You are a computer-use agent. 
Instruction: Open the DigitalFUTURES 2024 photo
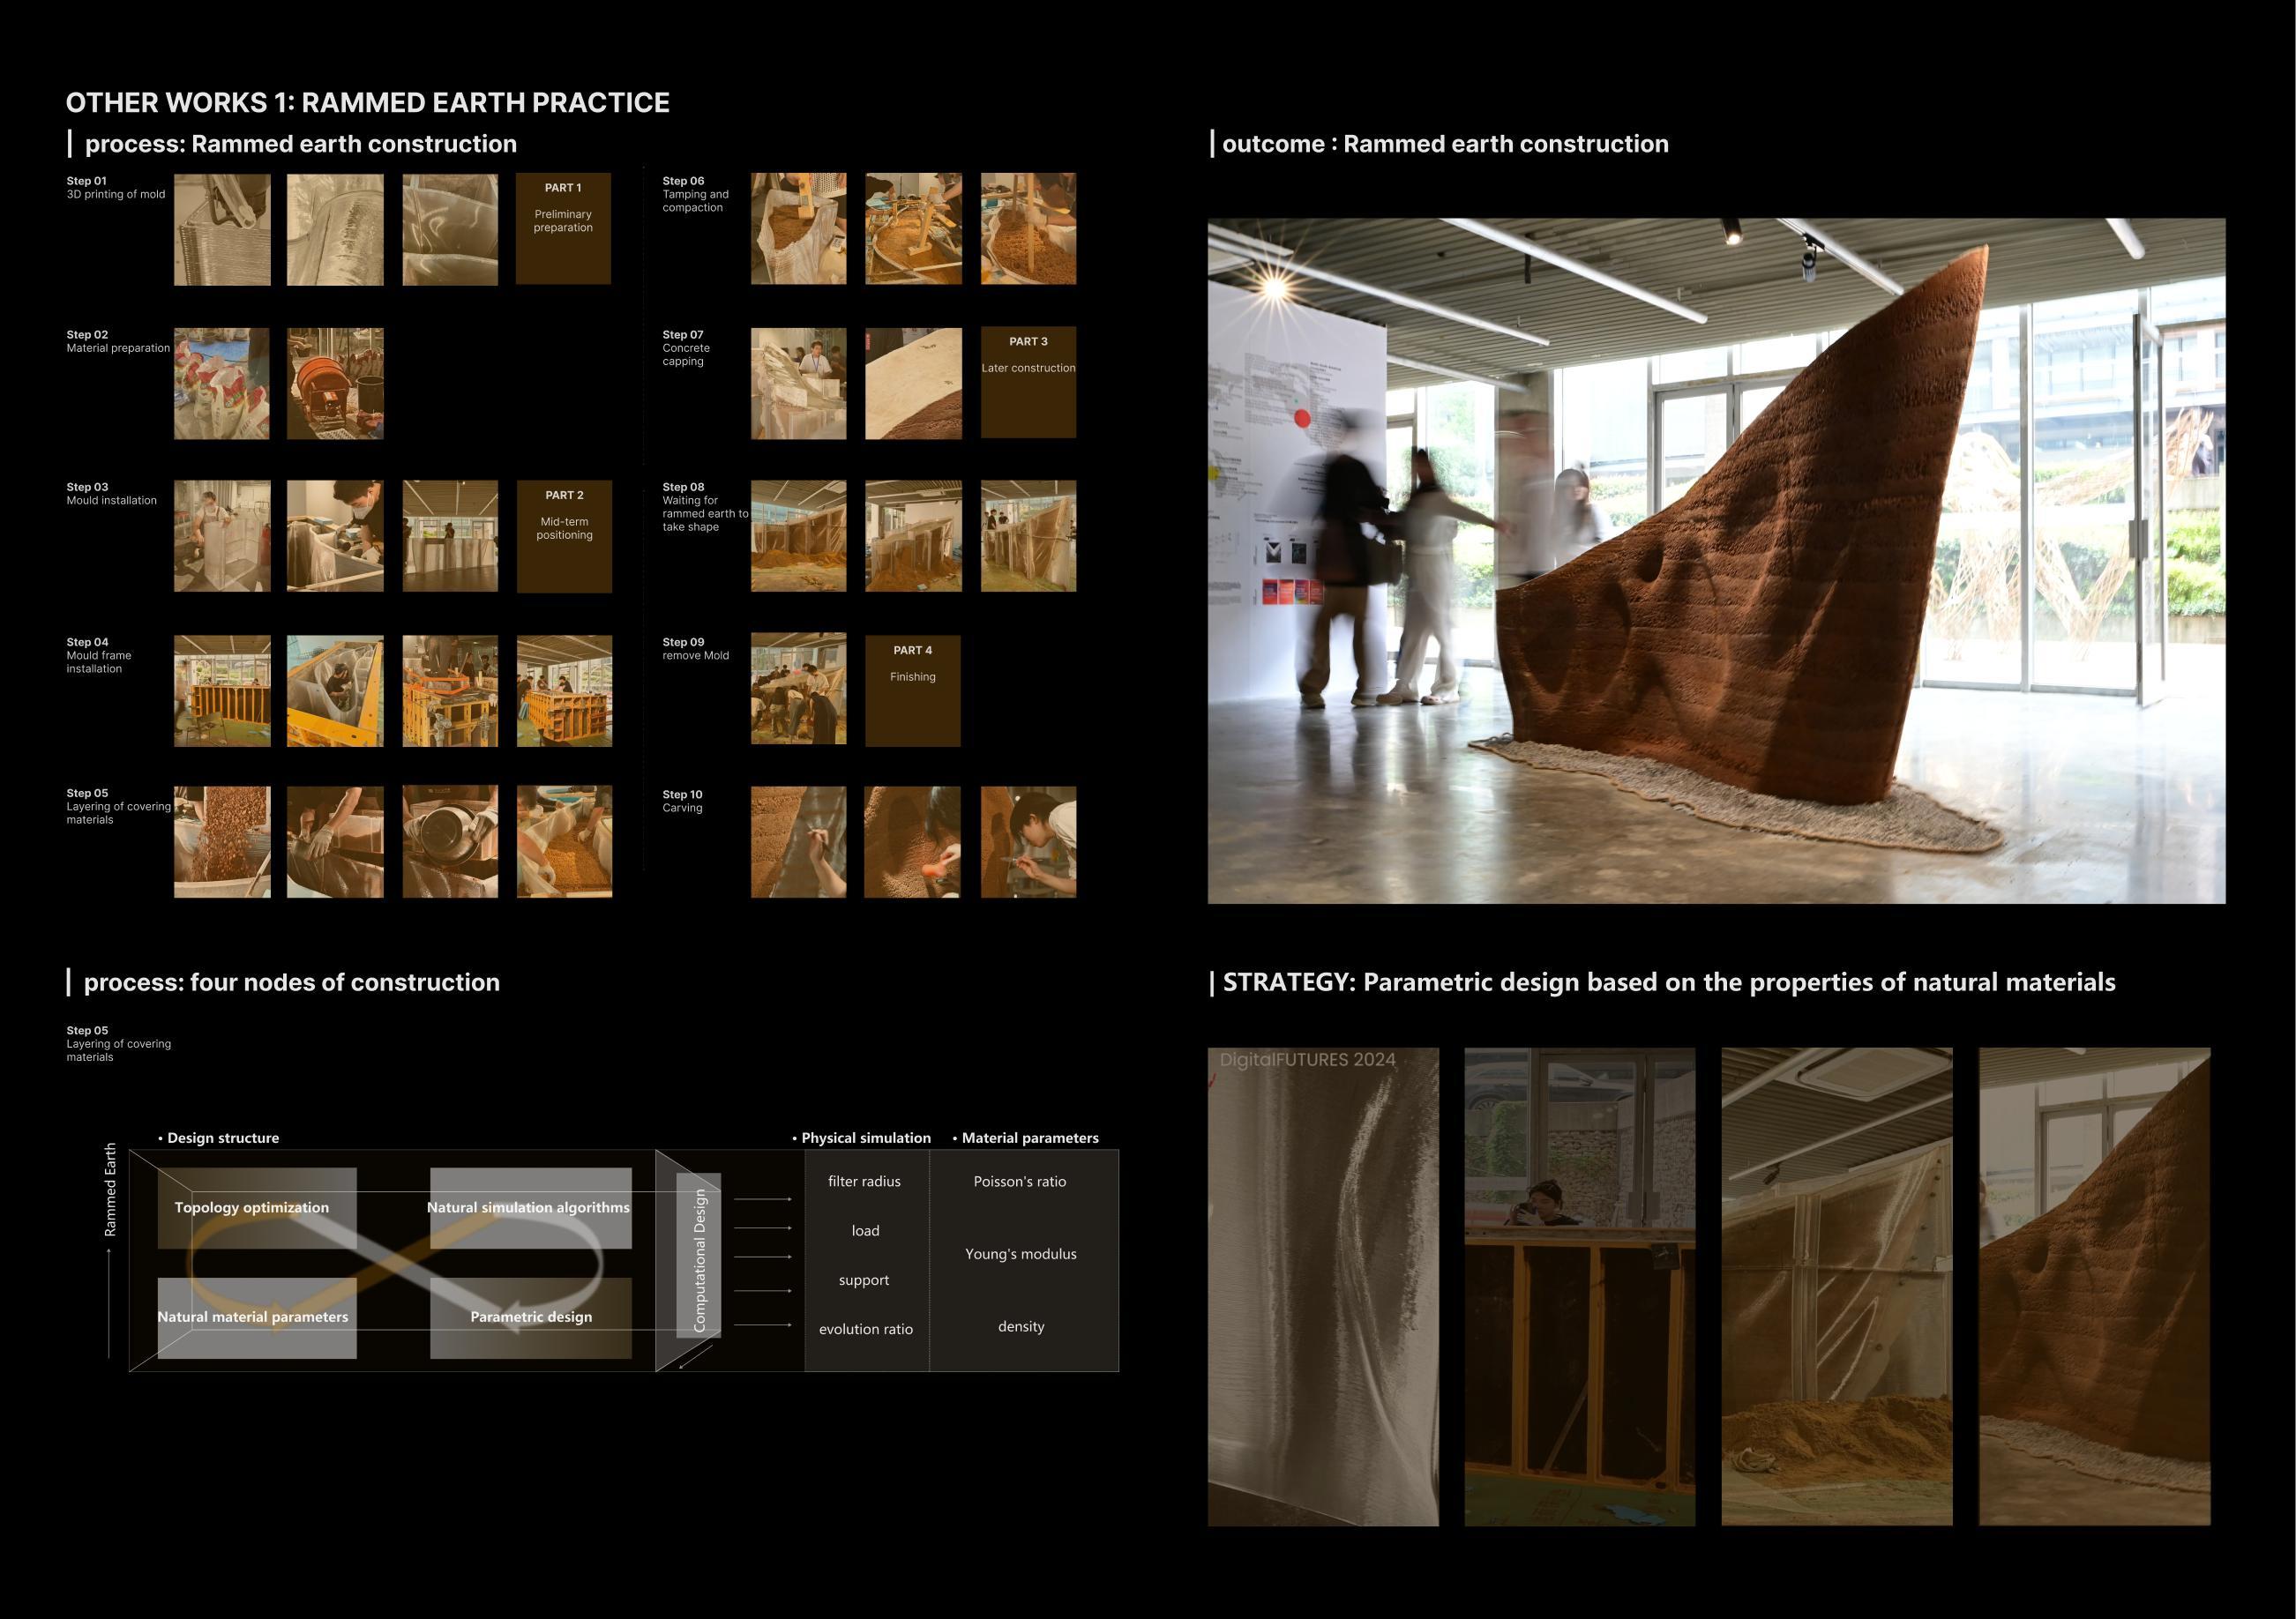[x=1322, y=1286]
